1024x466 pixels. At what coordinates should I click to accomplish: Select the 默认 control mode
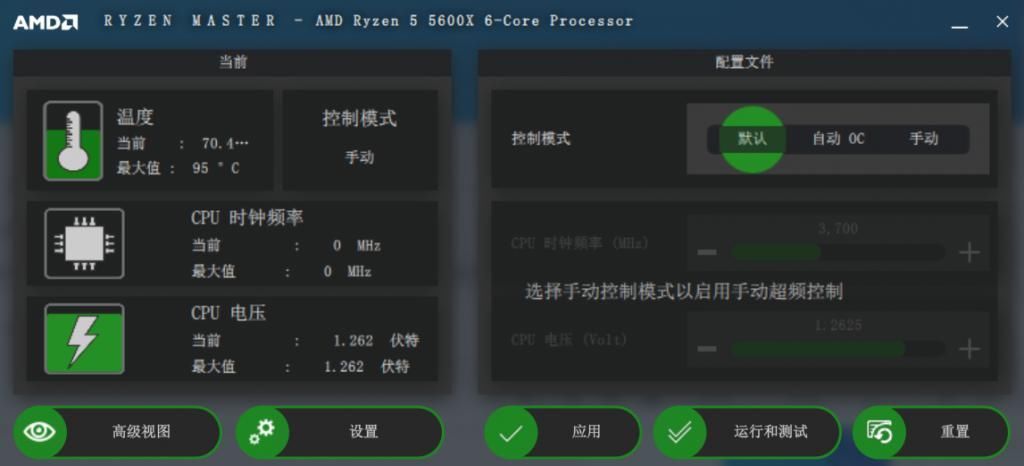[x=752, y=139]
